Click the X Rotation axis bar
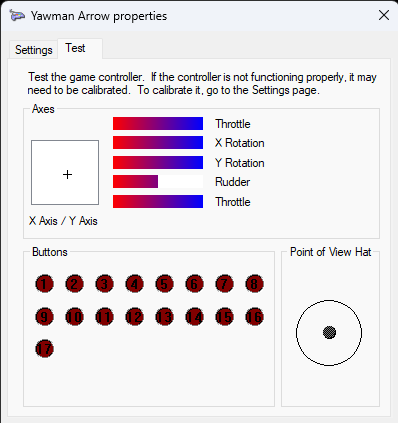398x423 pixels. [158, 142]
